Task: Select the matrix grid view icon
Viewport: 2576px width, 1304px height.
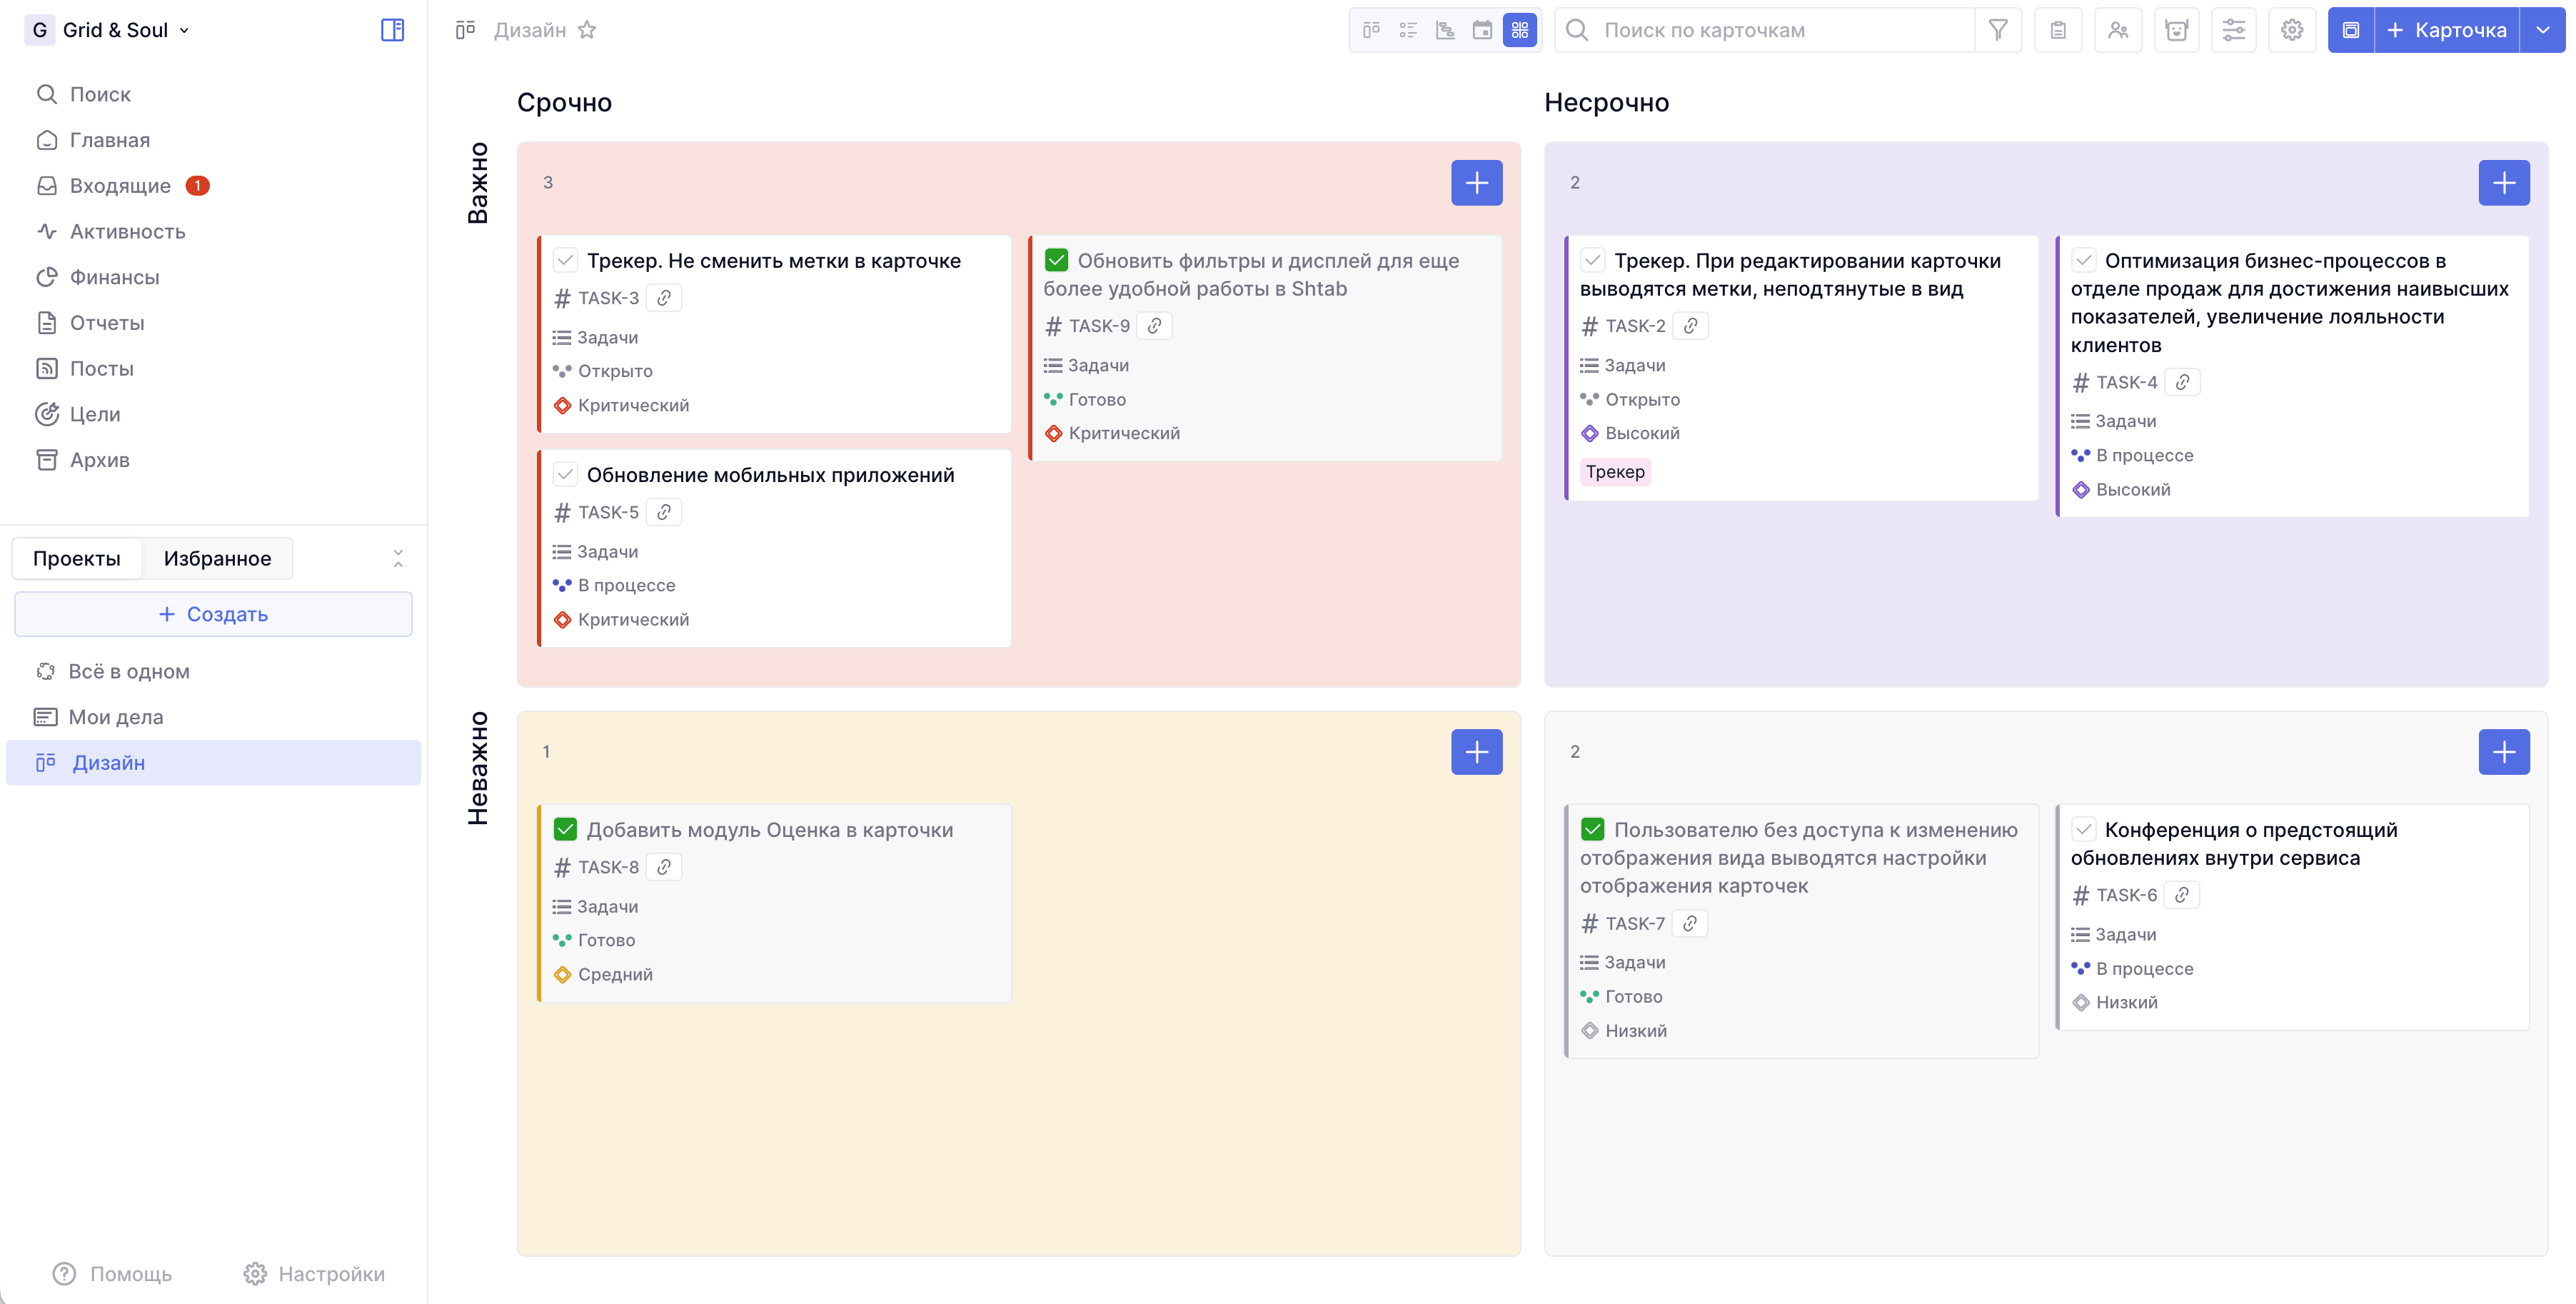Action: (x=1519, y=30)
